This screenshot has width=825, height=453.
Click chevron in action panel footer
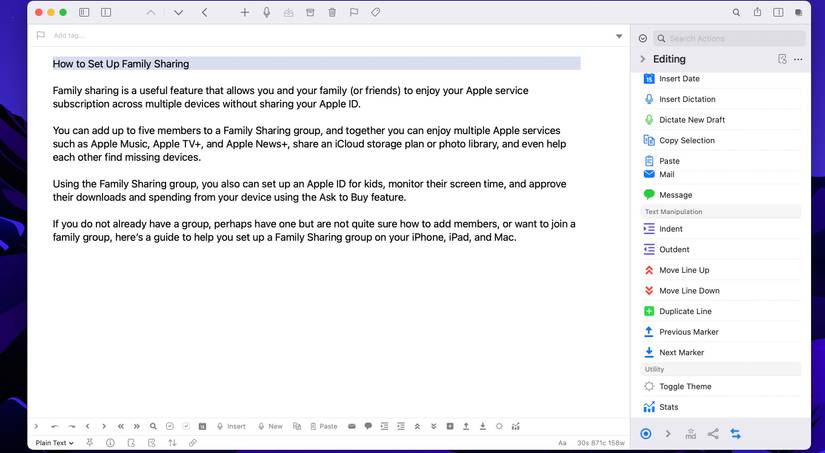pyautogui.click(x=668, y=434)
